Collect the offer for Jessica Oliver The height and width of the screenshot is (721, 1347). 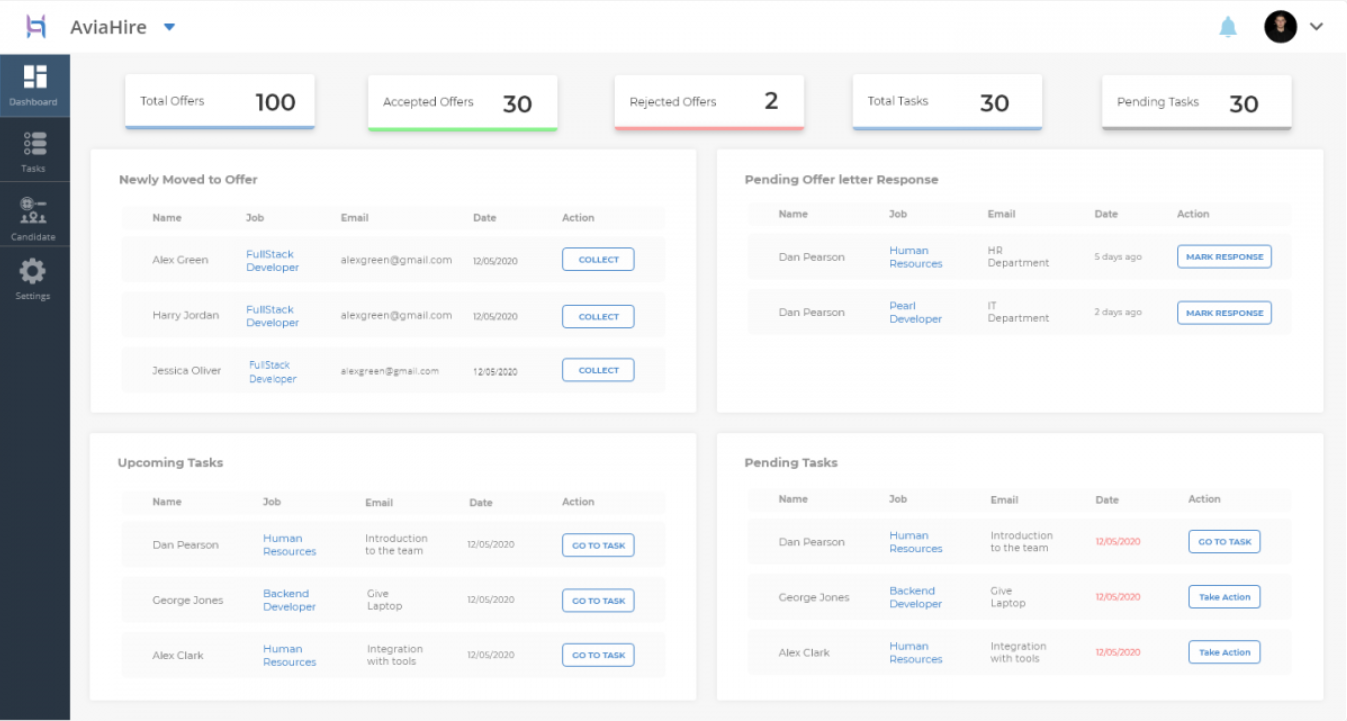tap(598, 370)
